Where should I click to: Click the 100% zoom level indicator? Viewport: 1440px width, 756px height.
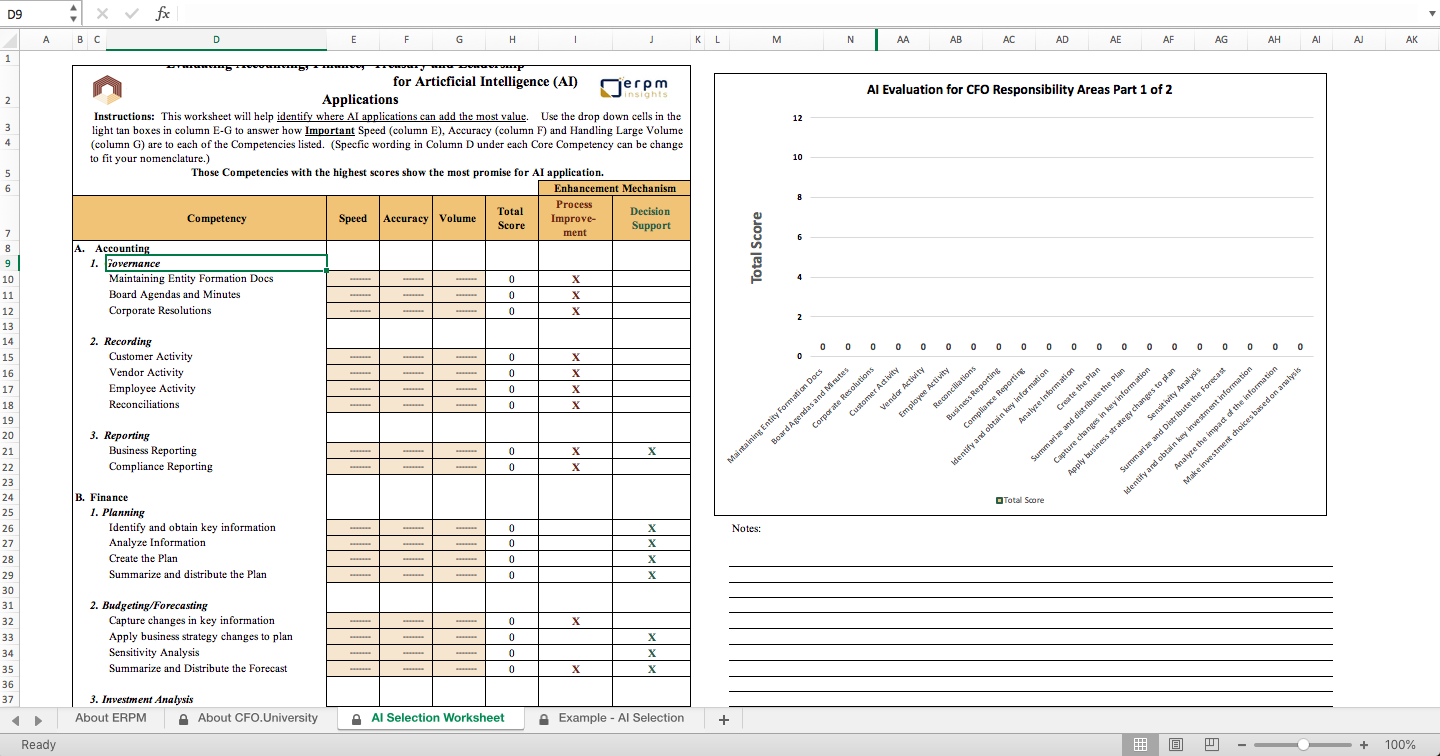point(1400,745)
